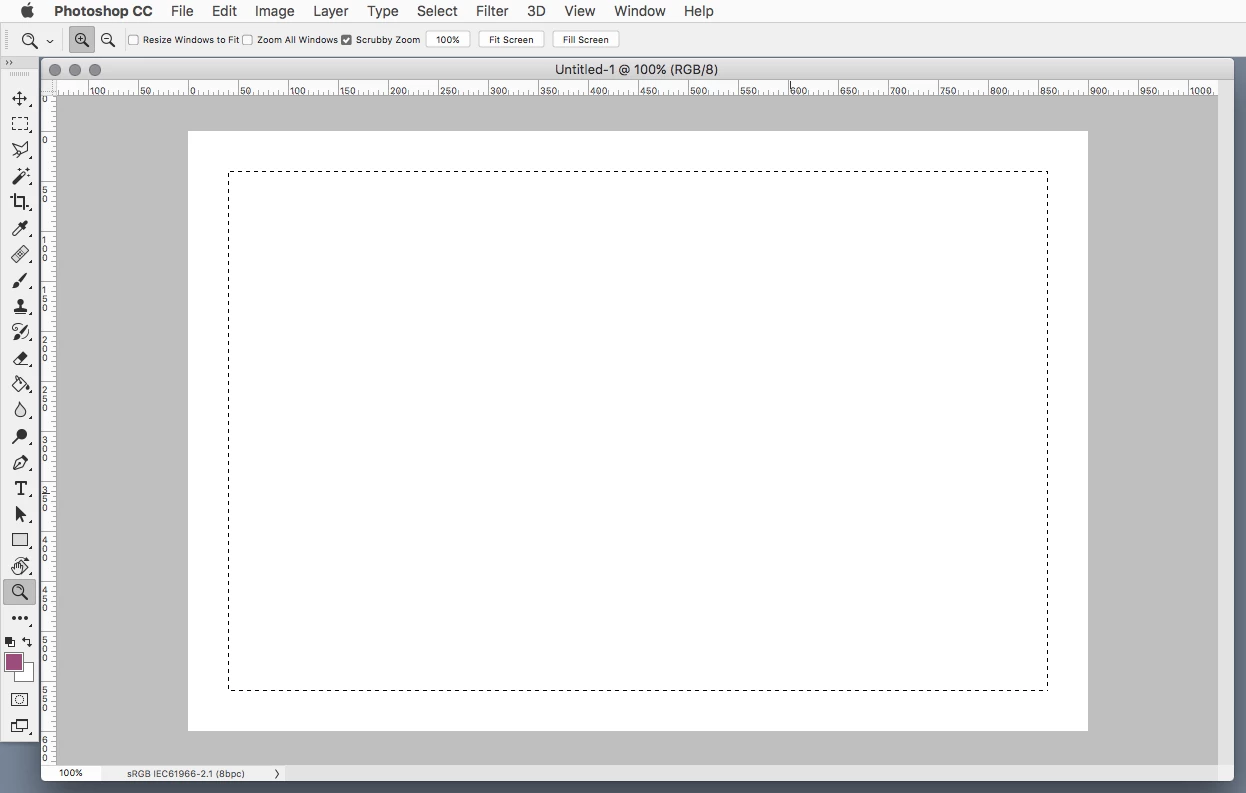The height and width of the screenshot is (793, 1246).
Task: Enable Resize Windows to Fit checkbox
Action: [x=134, y=40]
